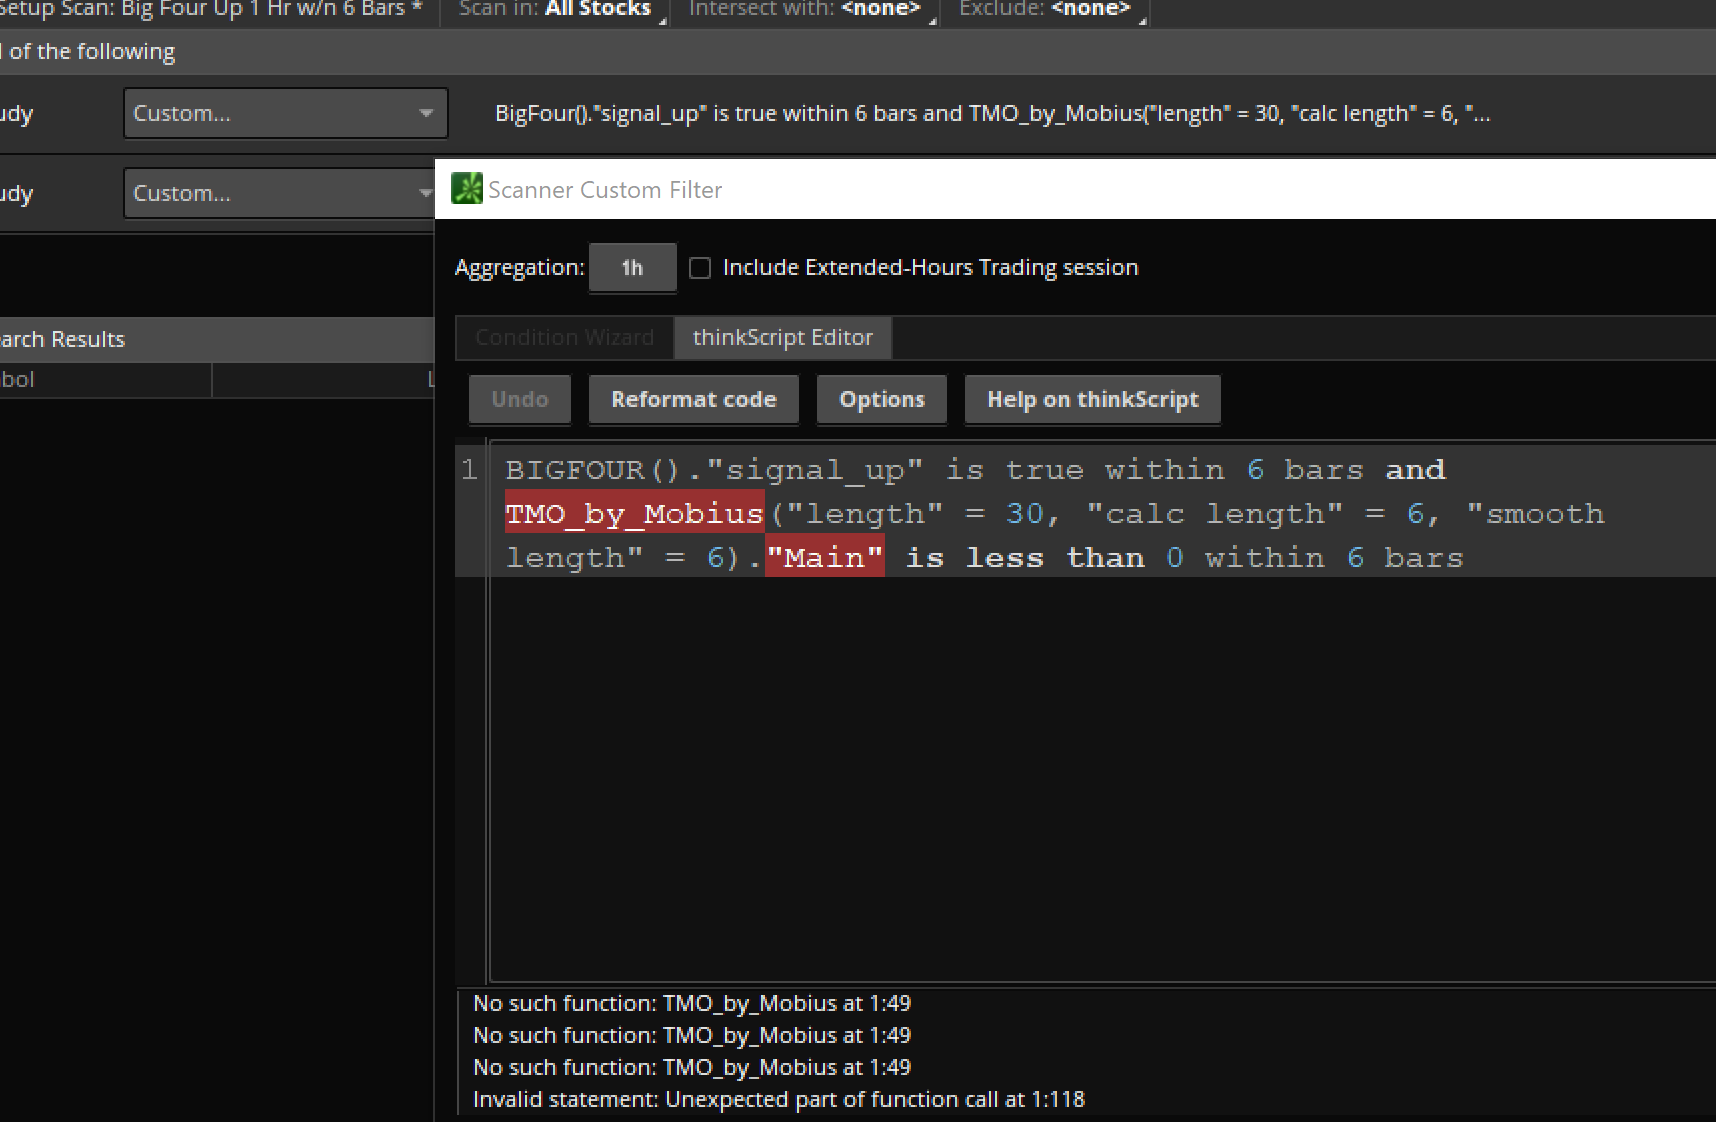Viewport: 1716px width, 1122px height.
Task: Click the first No such function error
Action: point(692,1004)
